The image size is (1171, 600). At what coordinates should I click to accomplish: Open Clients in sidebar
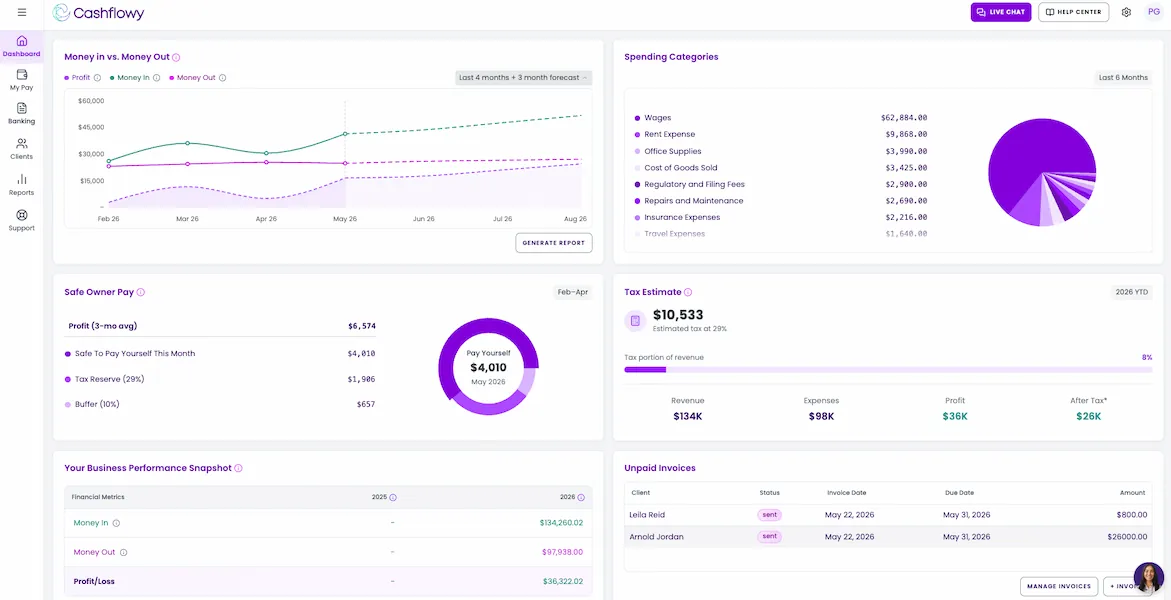click(22, 149)
